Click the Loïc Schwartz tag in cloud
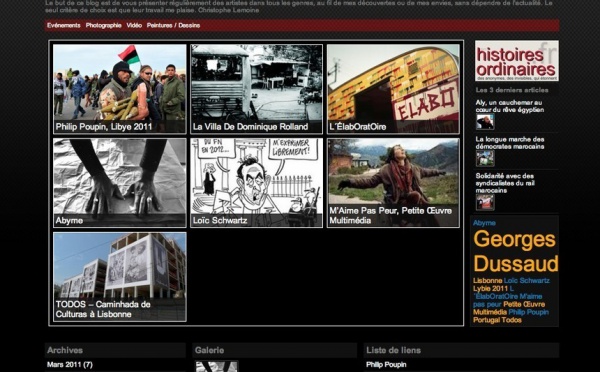The image size is (600, 372). [x=527, y=281]
